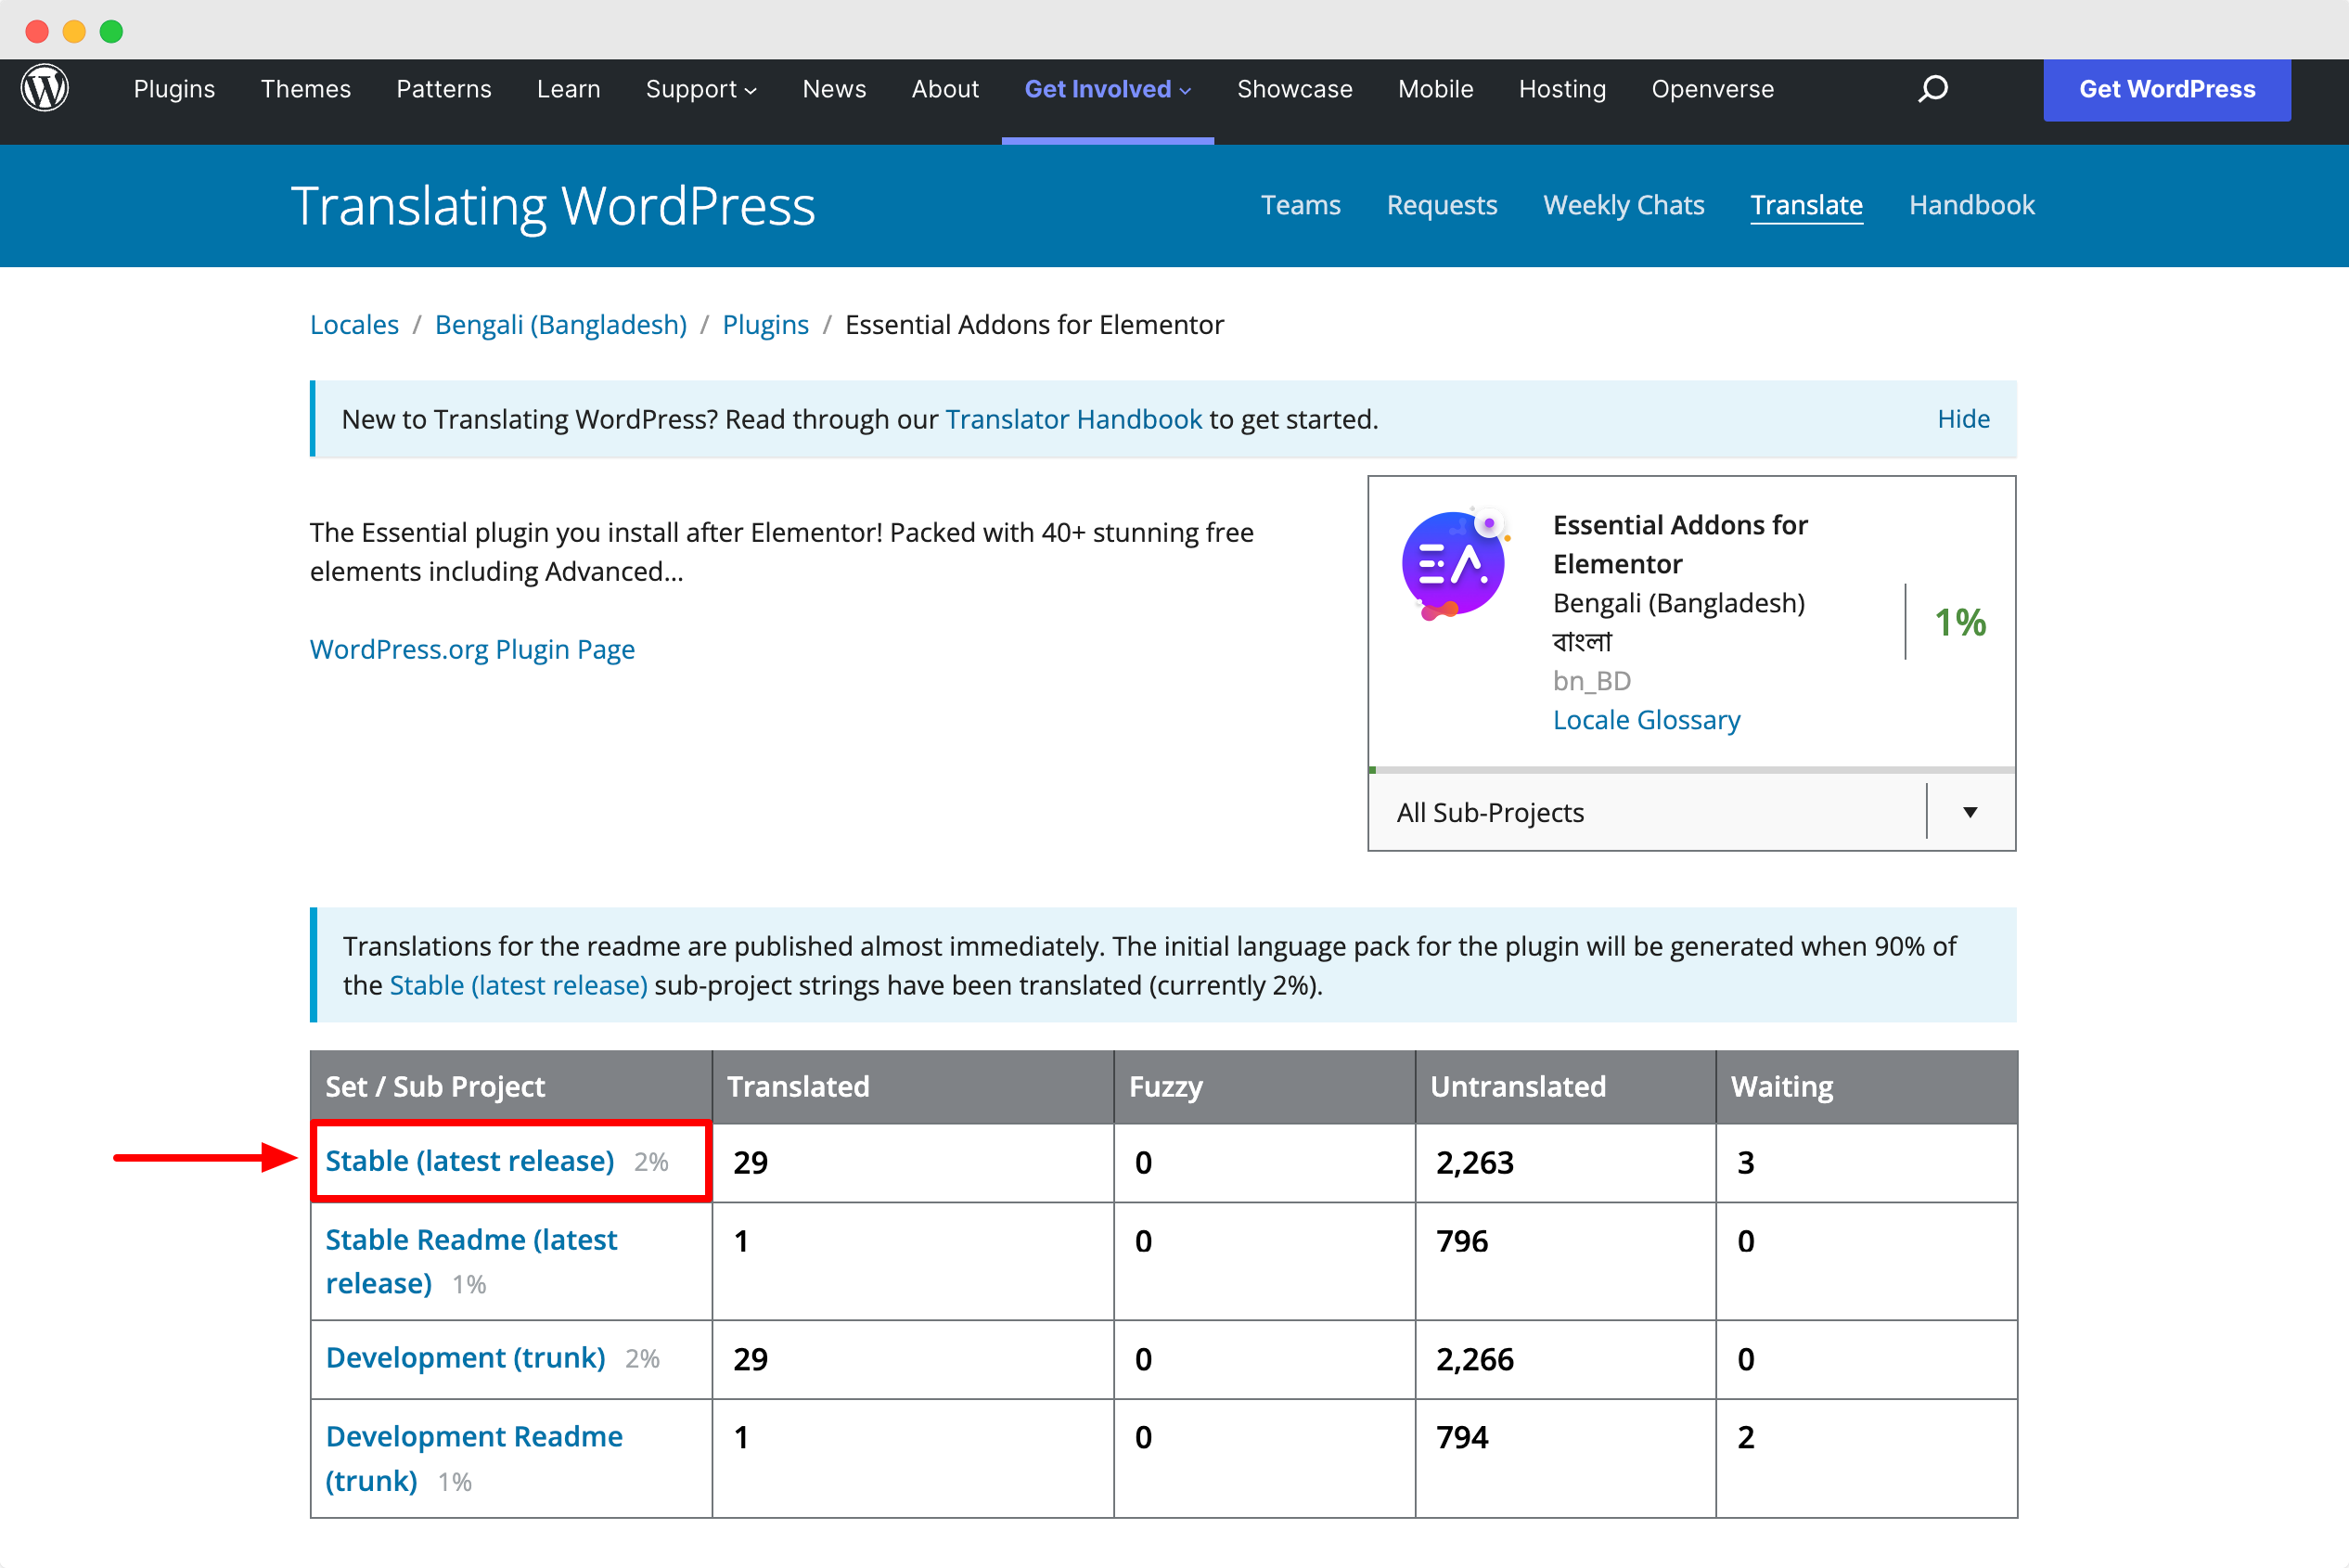Go to the Themes menu item
2349x1568 pixels.
pyautogui.click(x=305, y=89)
